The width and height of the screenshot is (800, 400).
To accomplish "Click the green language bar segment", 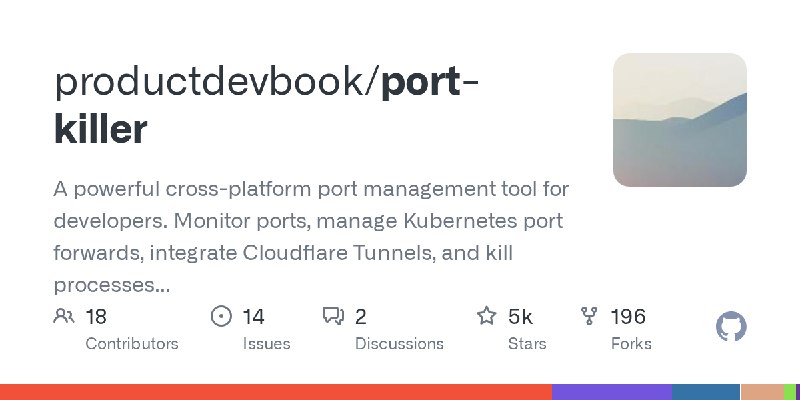I will coord(792,392).
